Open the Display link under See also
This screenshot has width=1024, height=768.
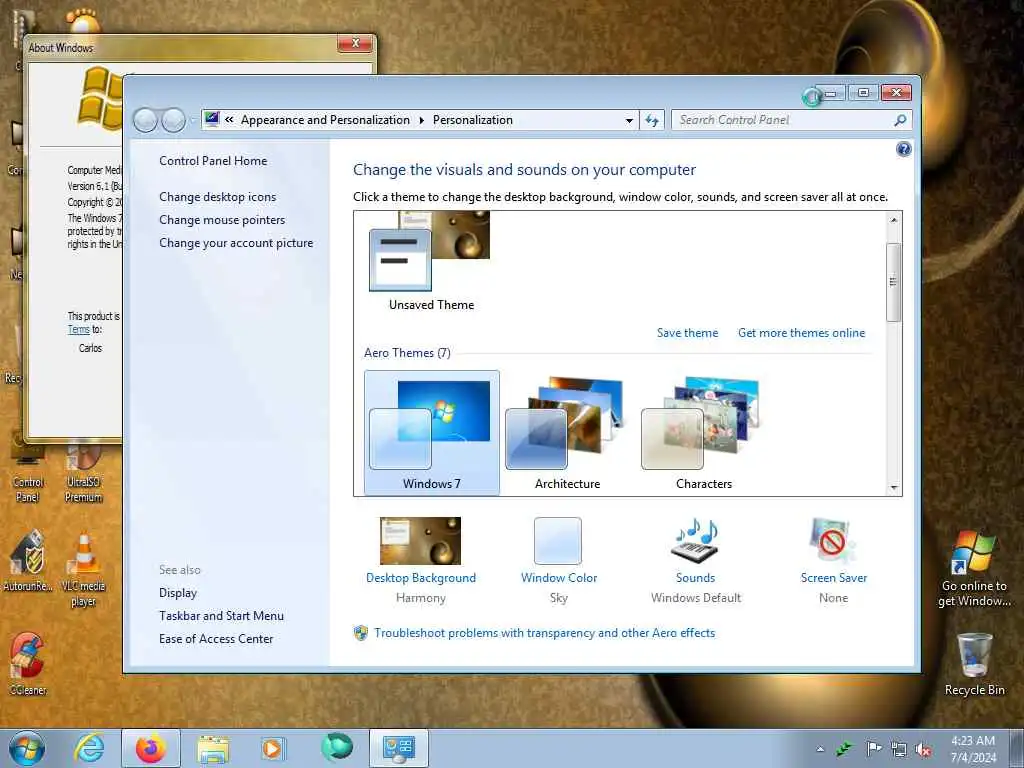pyautogui.click(x=178, y=592)
